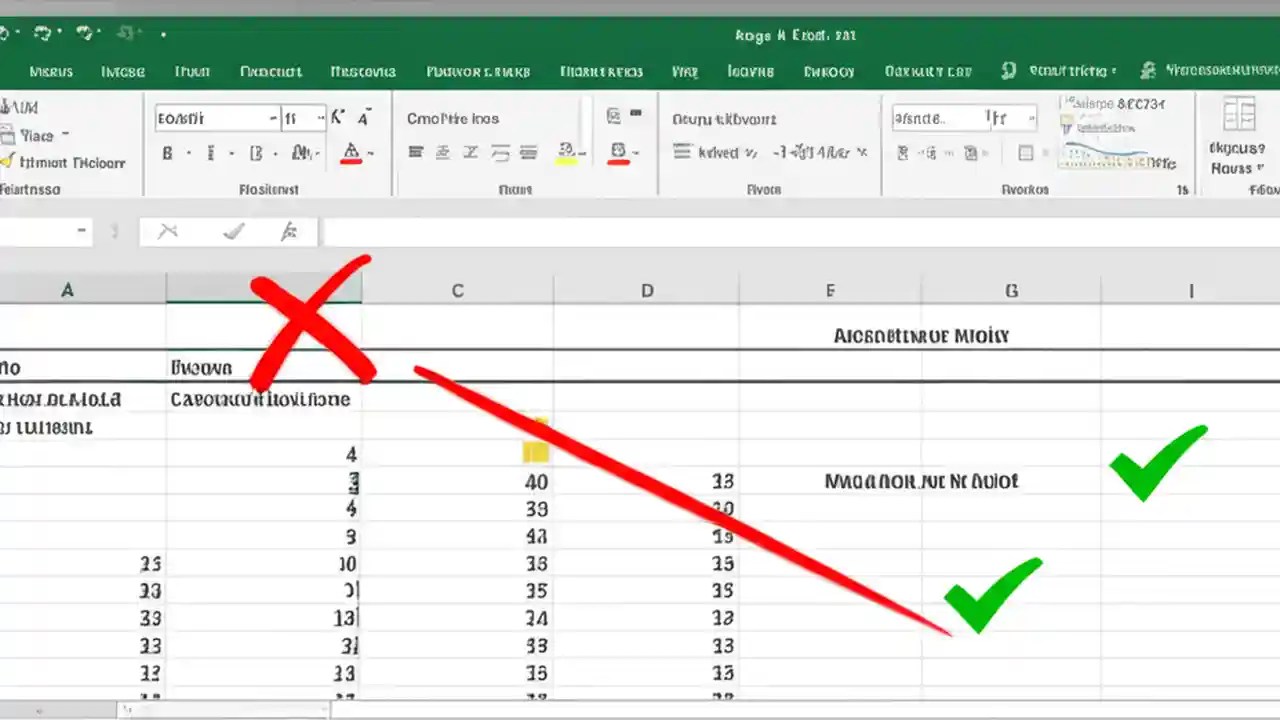Image resolution: width=1280 pixels, height=720 pixels.
Task: Toggle left alignment for the cell
Action: 416,153
